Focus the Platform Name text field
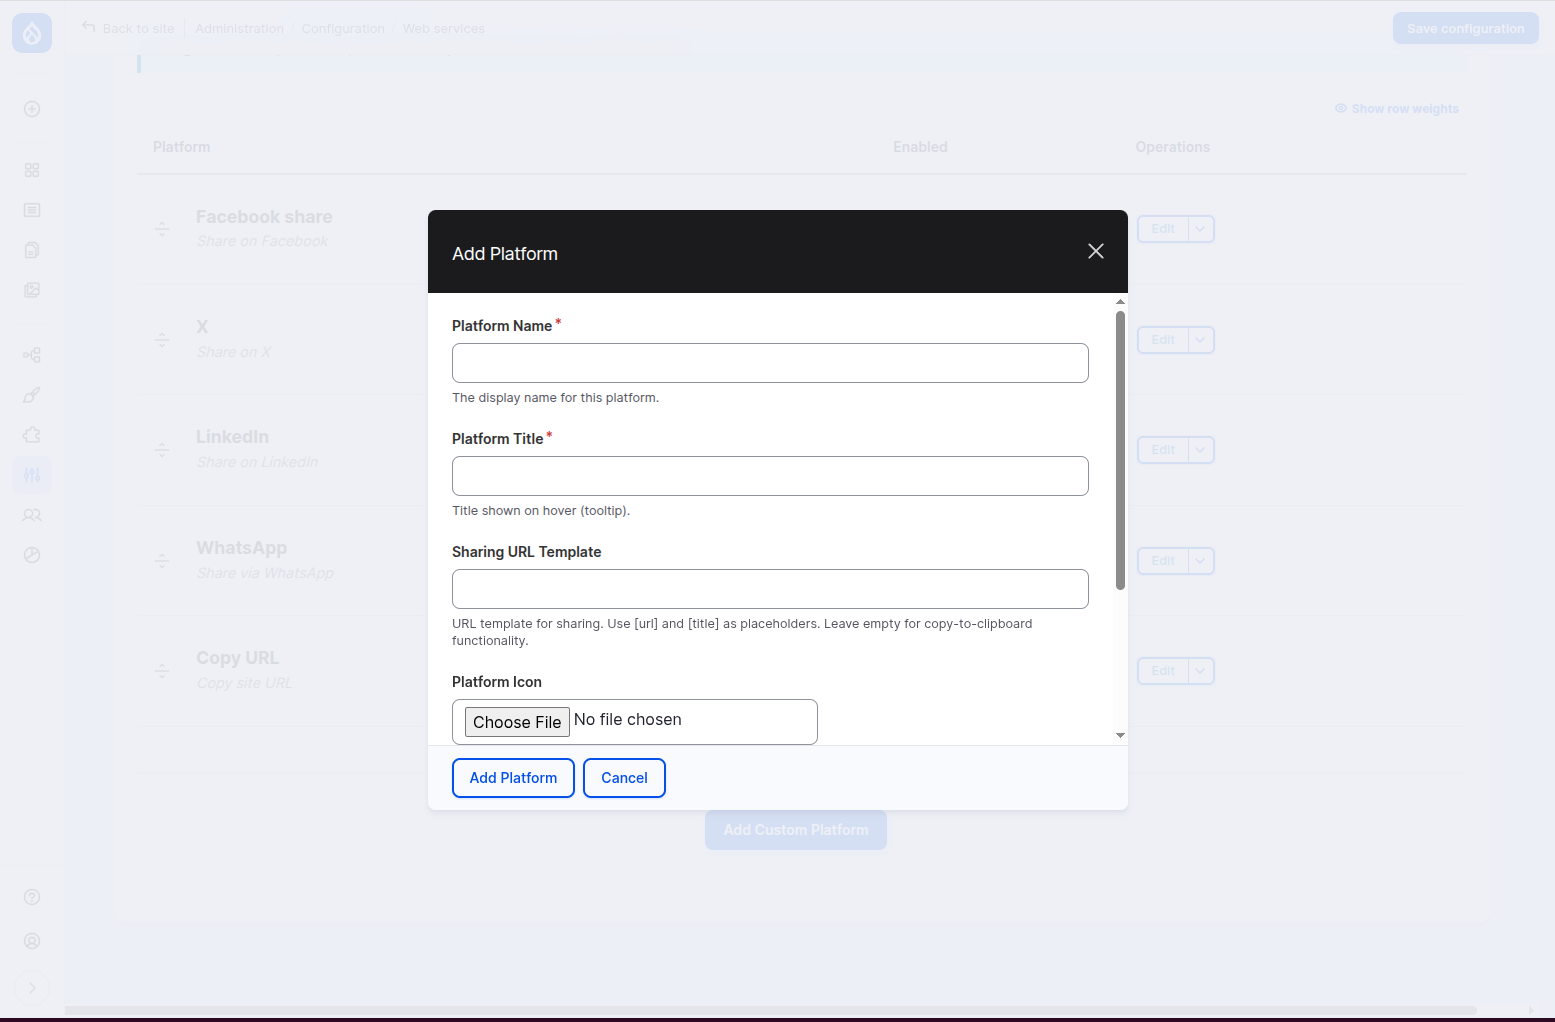Viewport: 1555px width, 1022px height. (770, 363)
